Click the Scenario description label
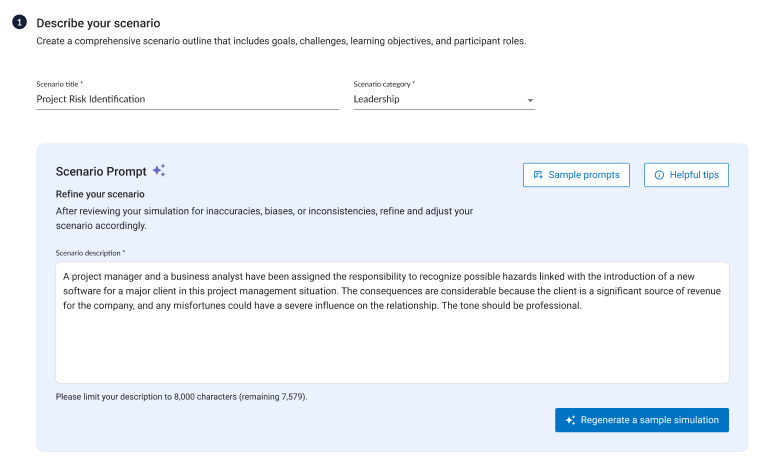The image size is (764, 468). point(90,253)
